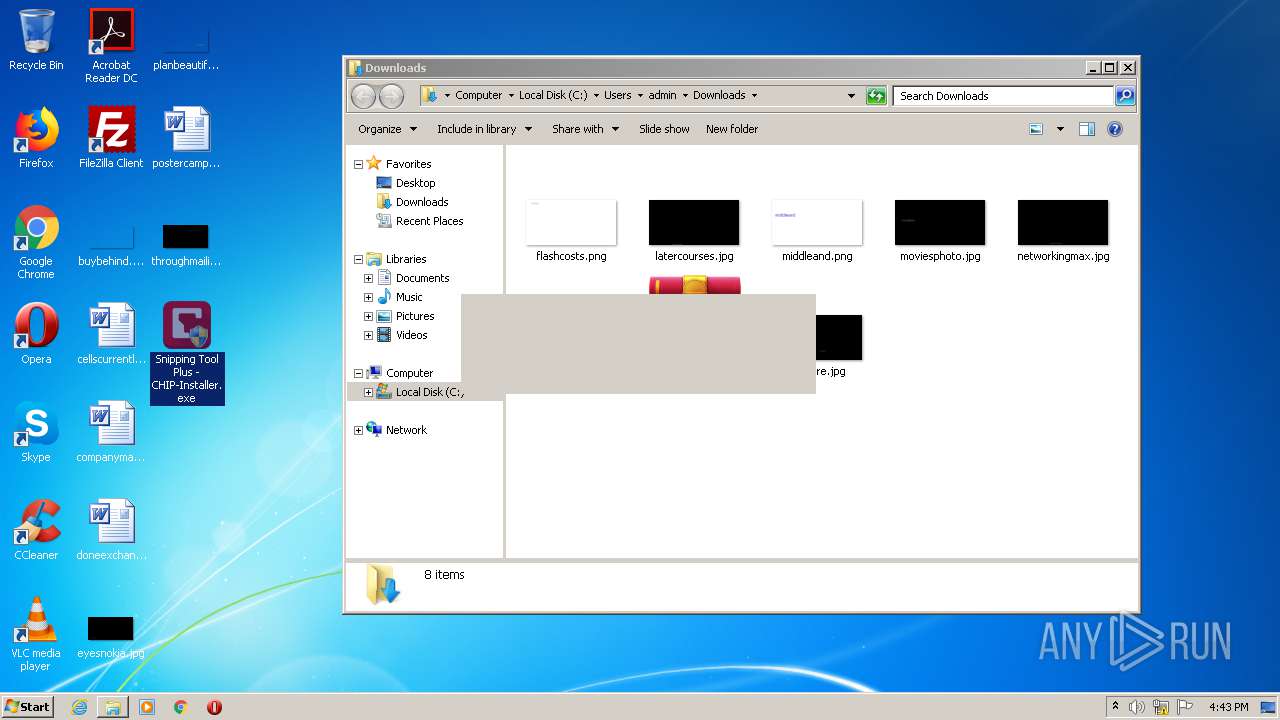Select Desktop under Favorites

point(406,183)
